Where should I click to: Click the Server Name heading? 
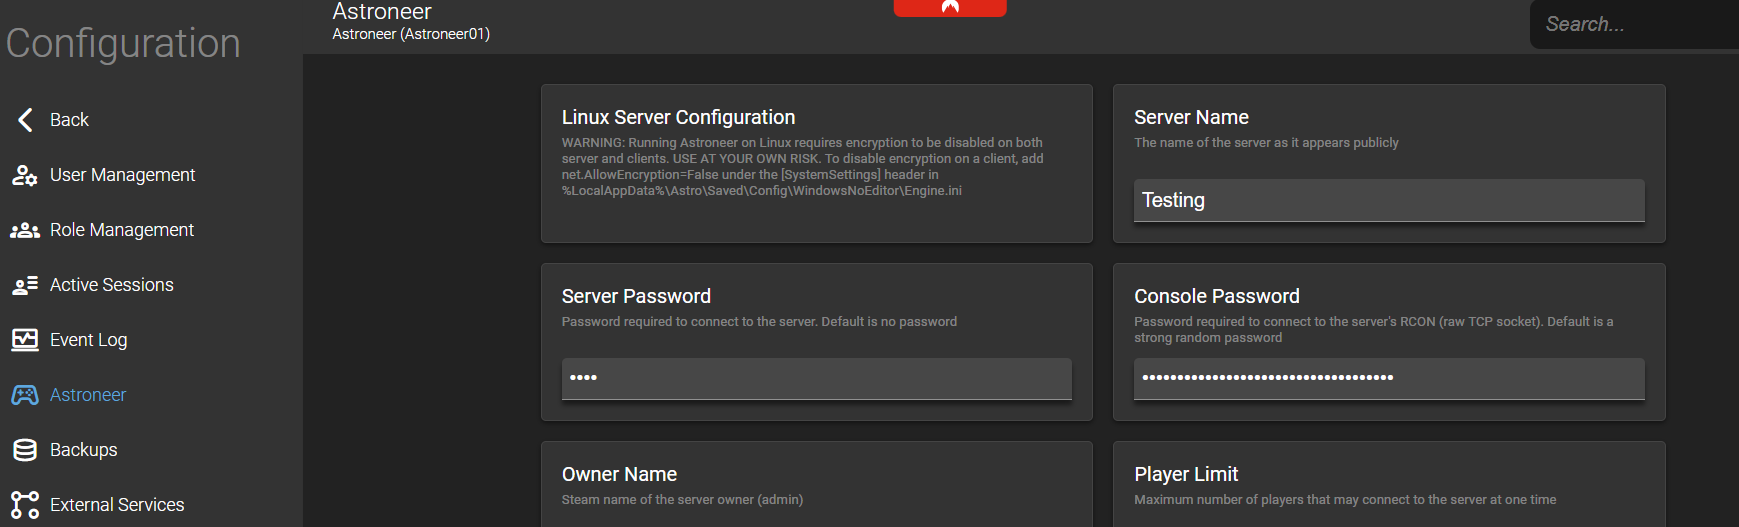(1191, 118)
